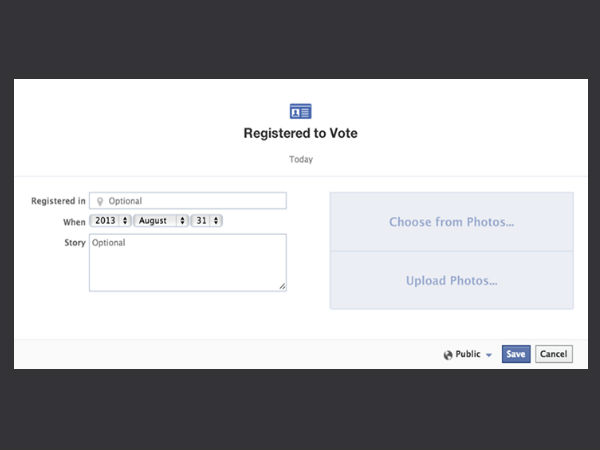Click the "When" field label

tap(74, 220)
